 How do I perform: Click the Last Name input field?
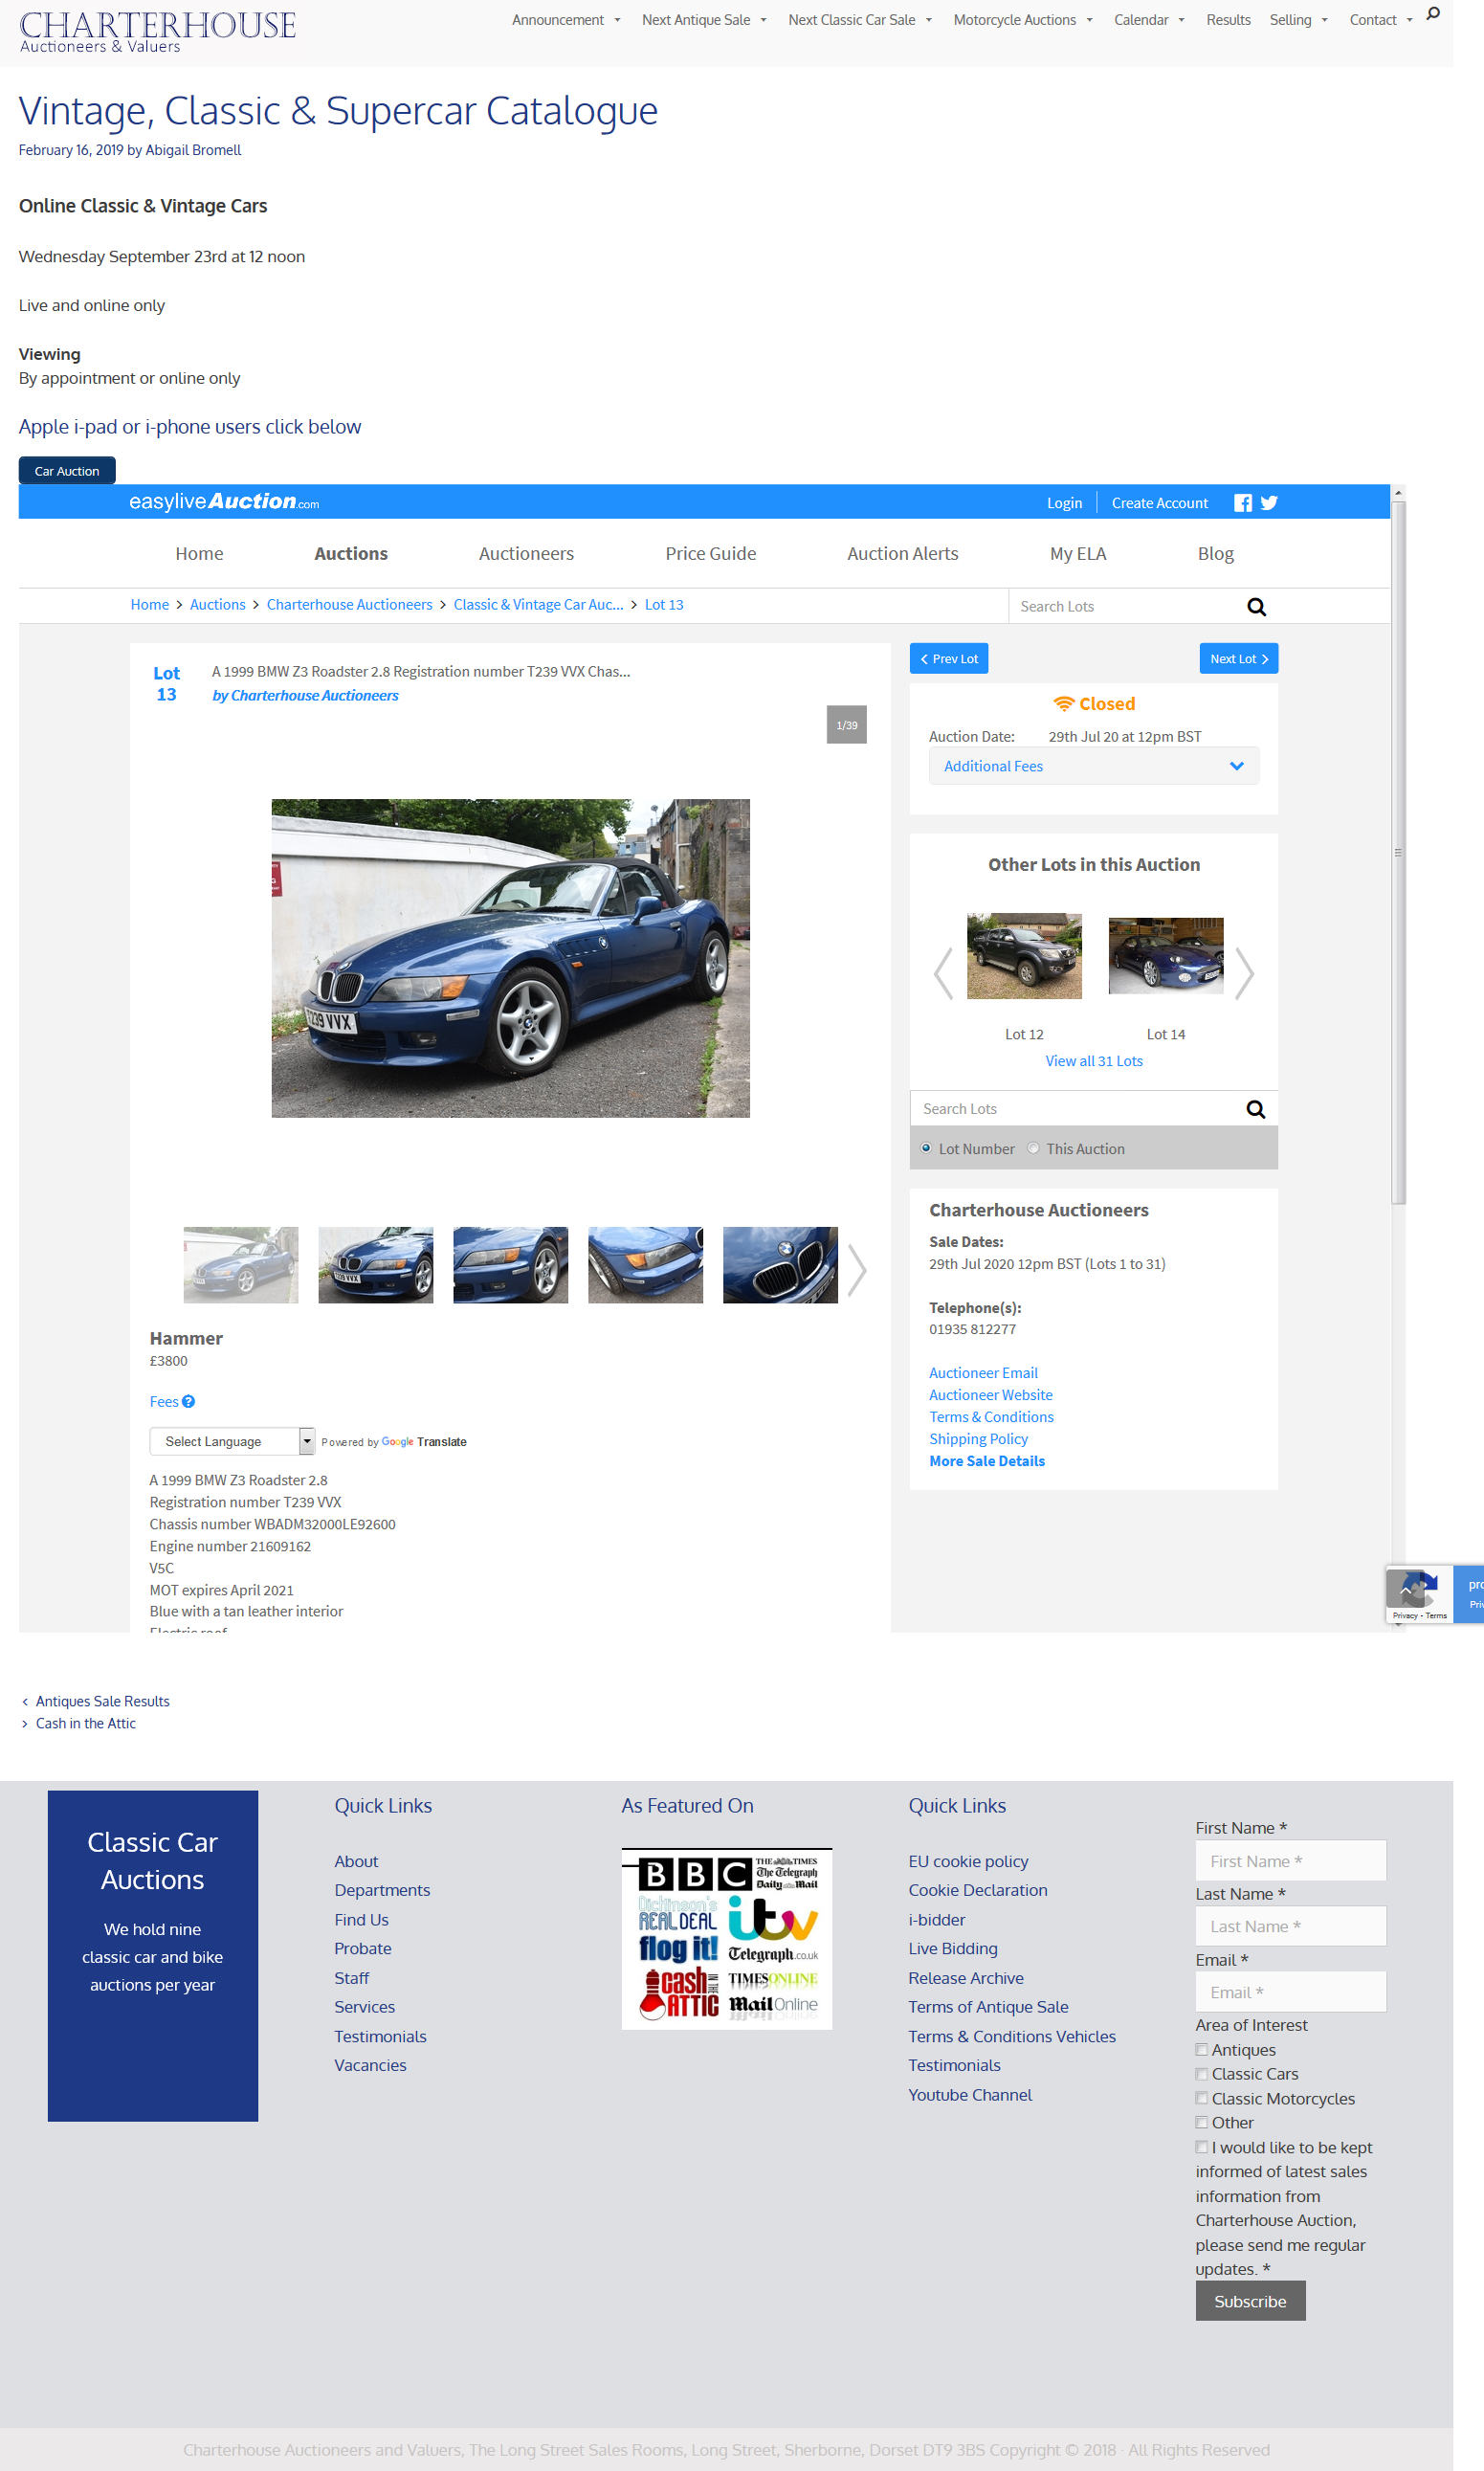1290,1926
